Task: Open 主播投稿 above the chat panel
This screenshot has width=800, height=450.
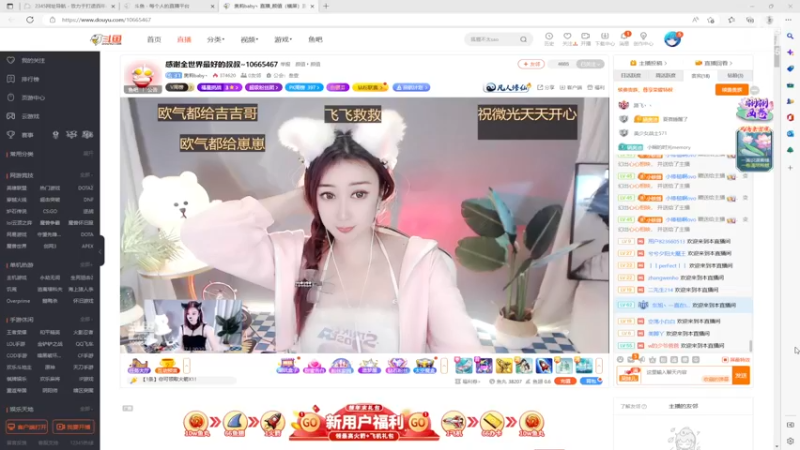Action: click(x=649, y=63)
